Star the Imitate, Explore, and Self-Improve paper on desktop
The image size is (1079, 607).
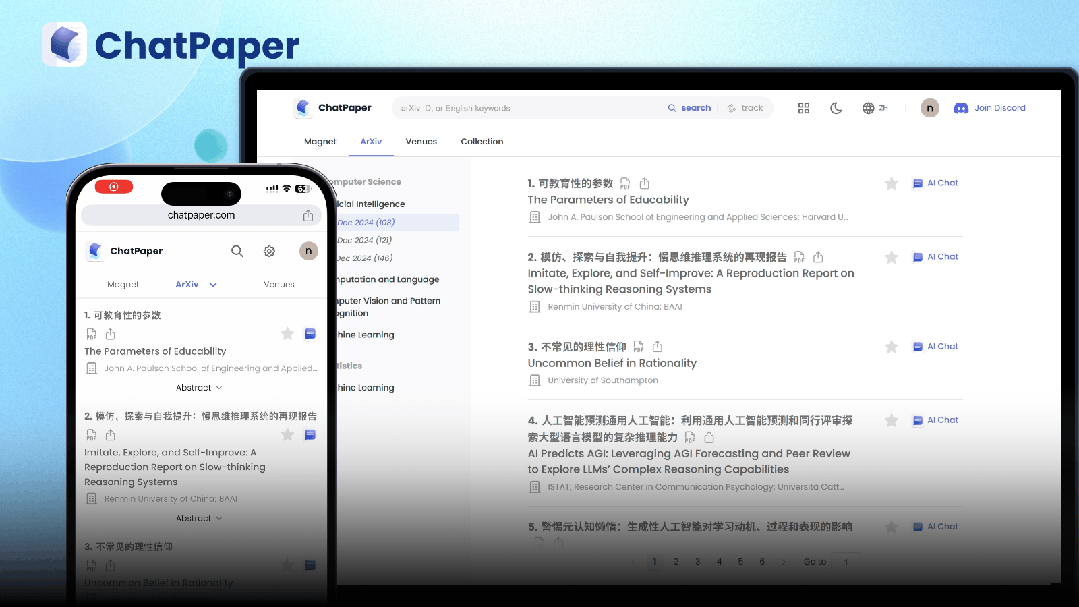coord(891,257)
